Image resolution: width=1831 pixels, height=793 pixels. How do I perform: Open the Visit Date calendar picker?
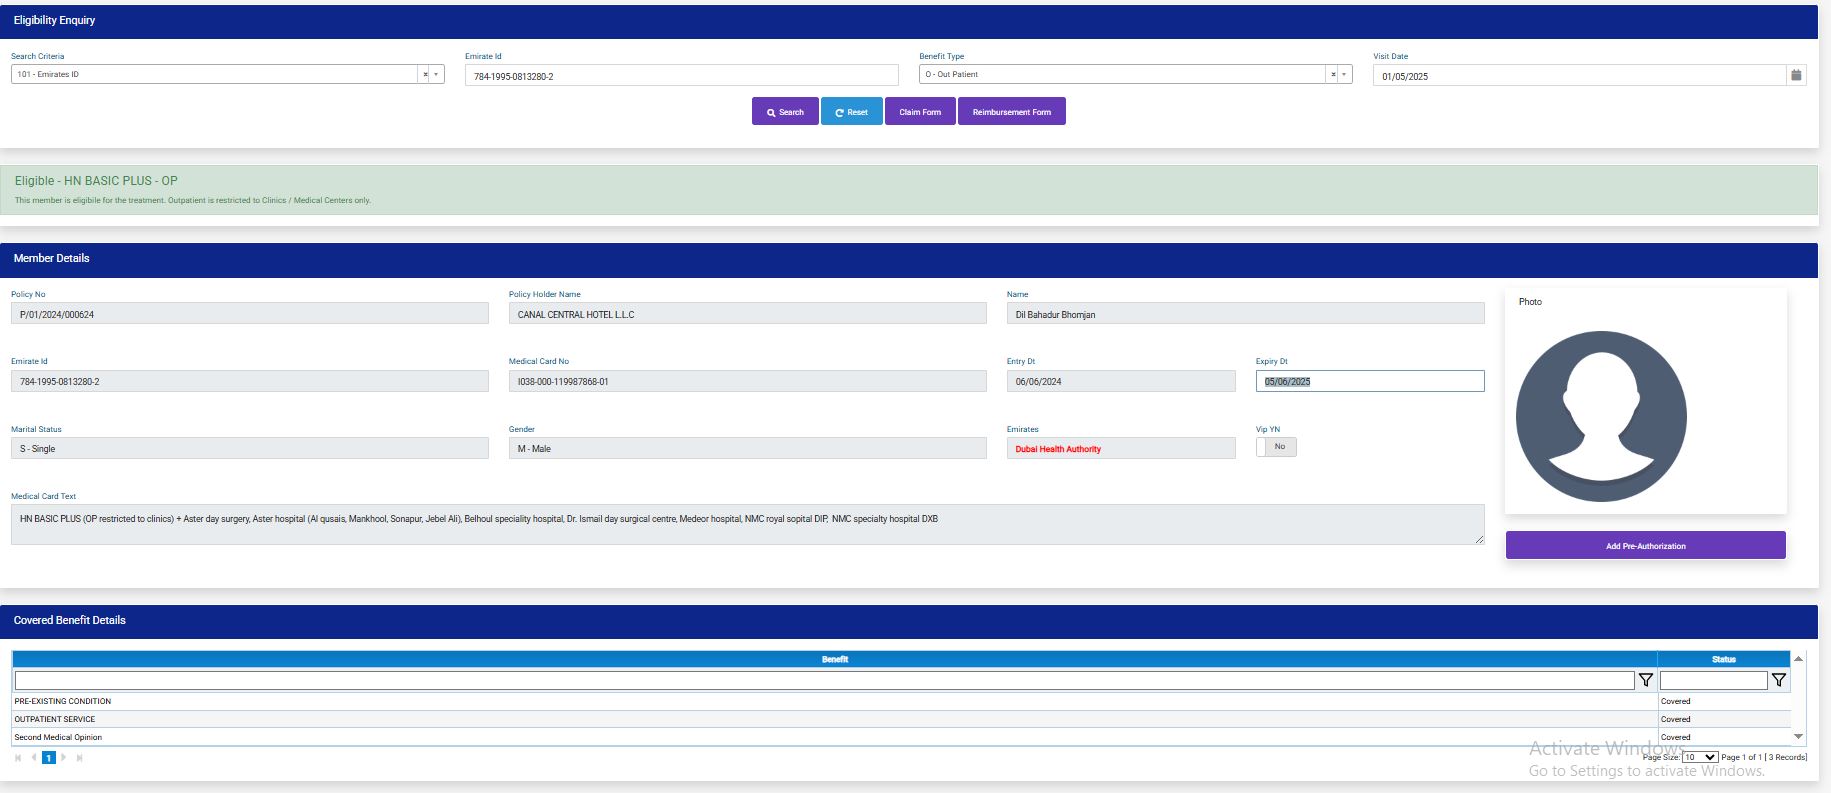click(1796, 75)
